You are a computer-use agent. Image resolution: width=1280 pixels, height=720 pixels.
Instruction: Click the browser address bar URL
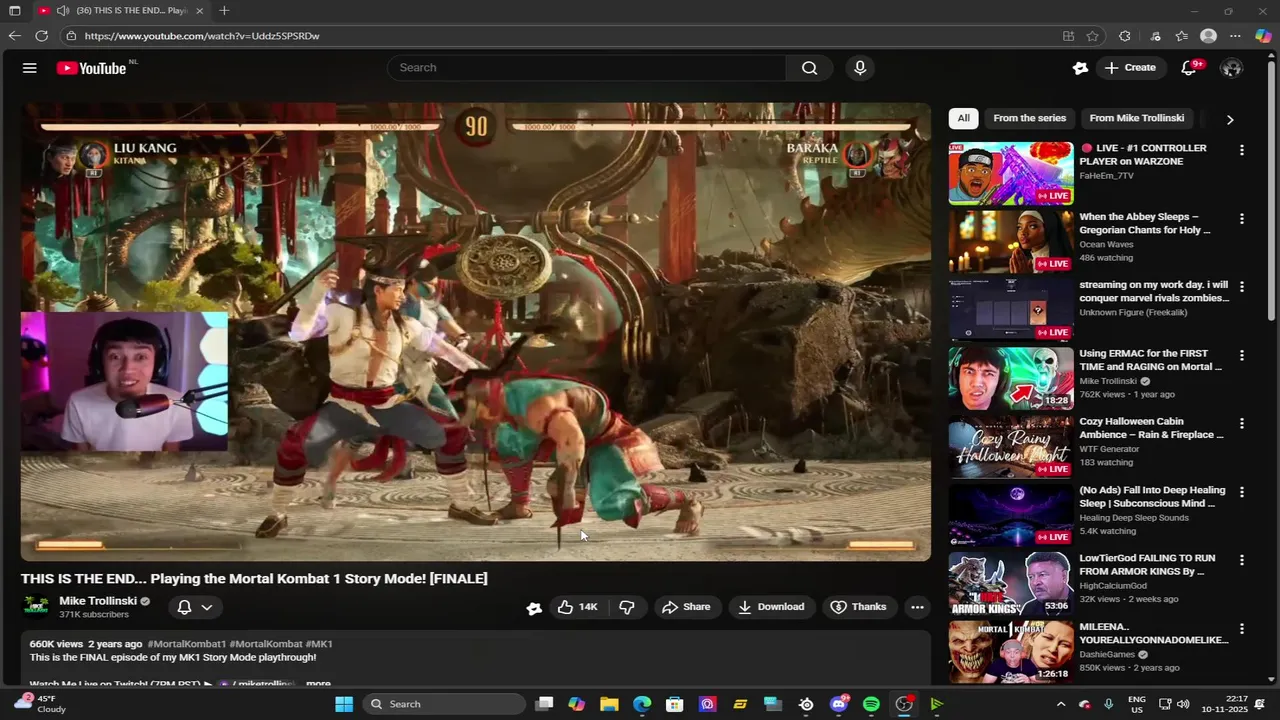pos(202,36)
